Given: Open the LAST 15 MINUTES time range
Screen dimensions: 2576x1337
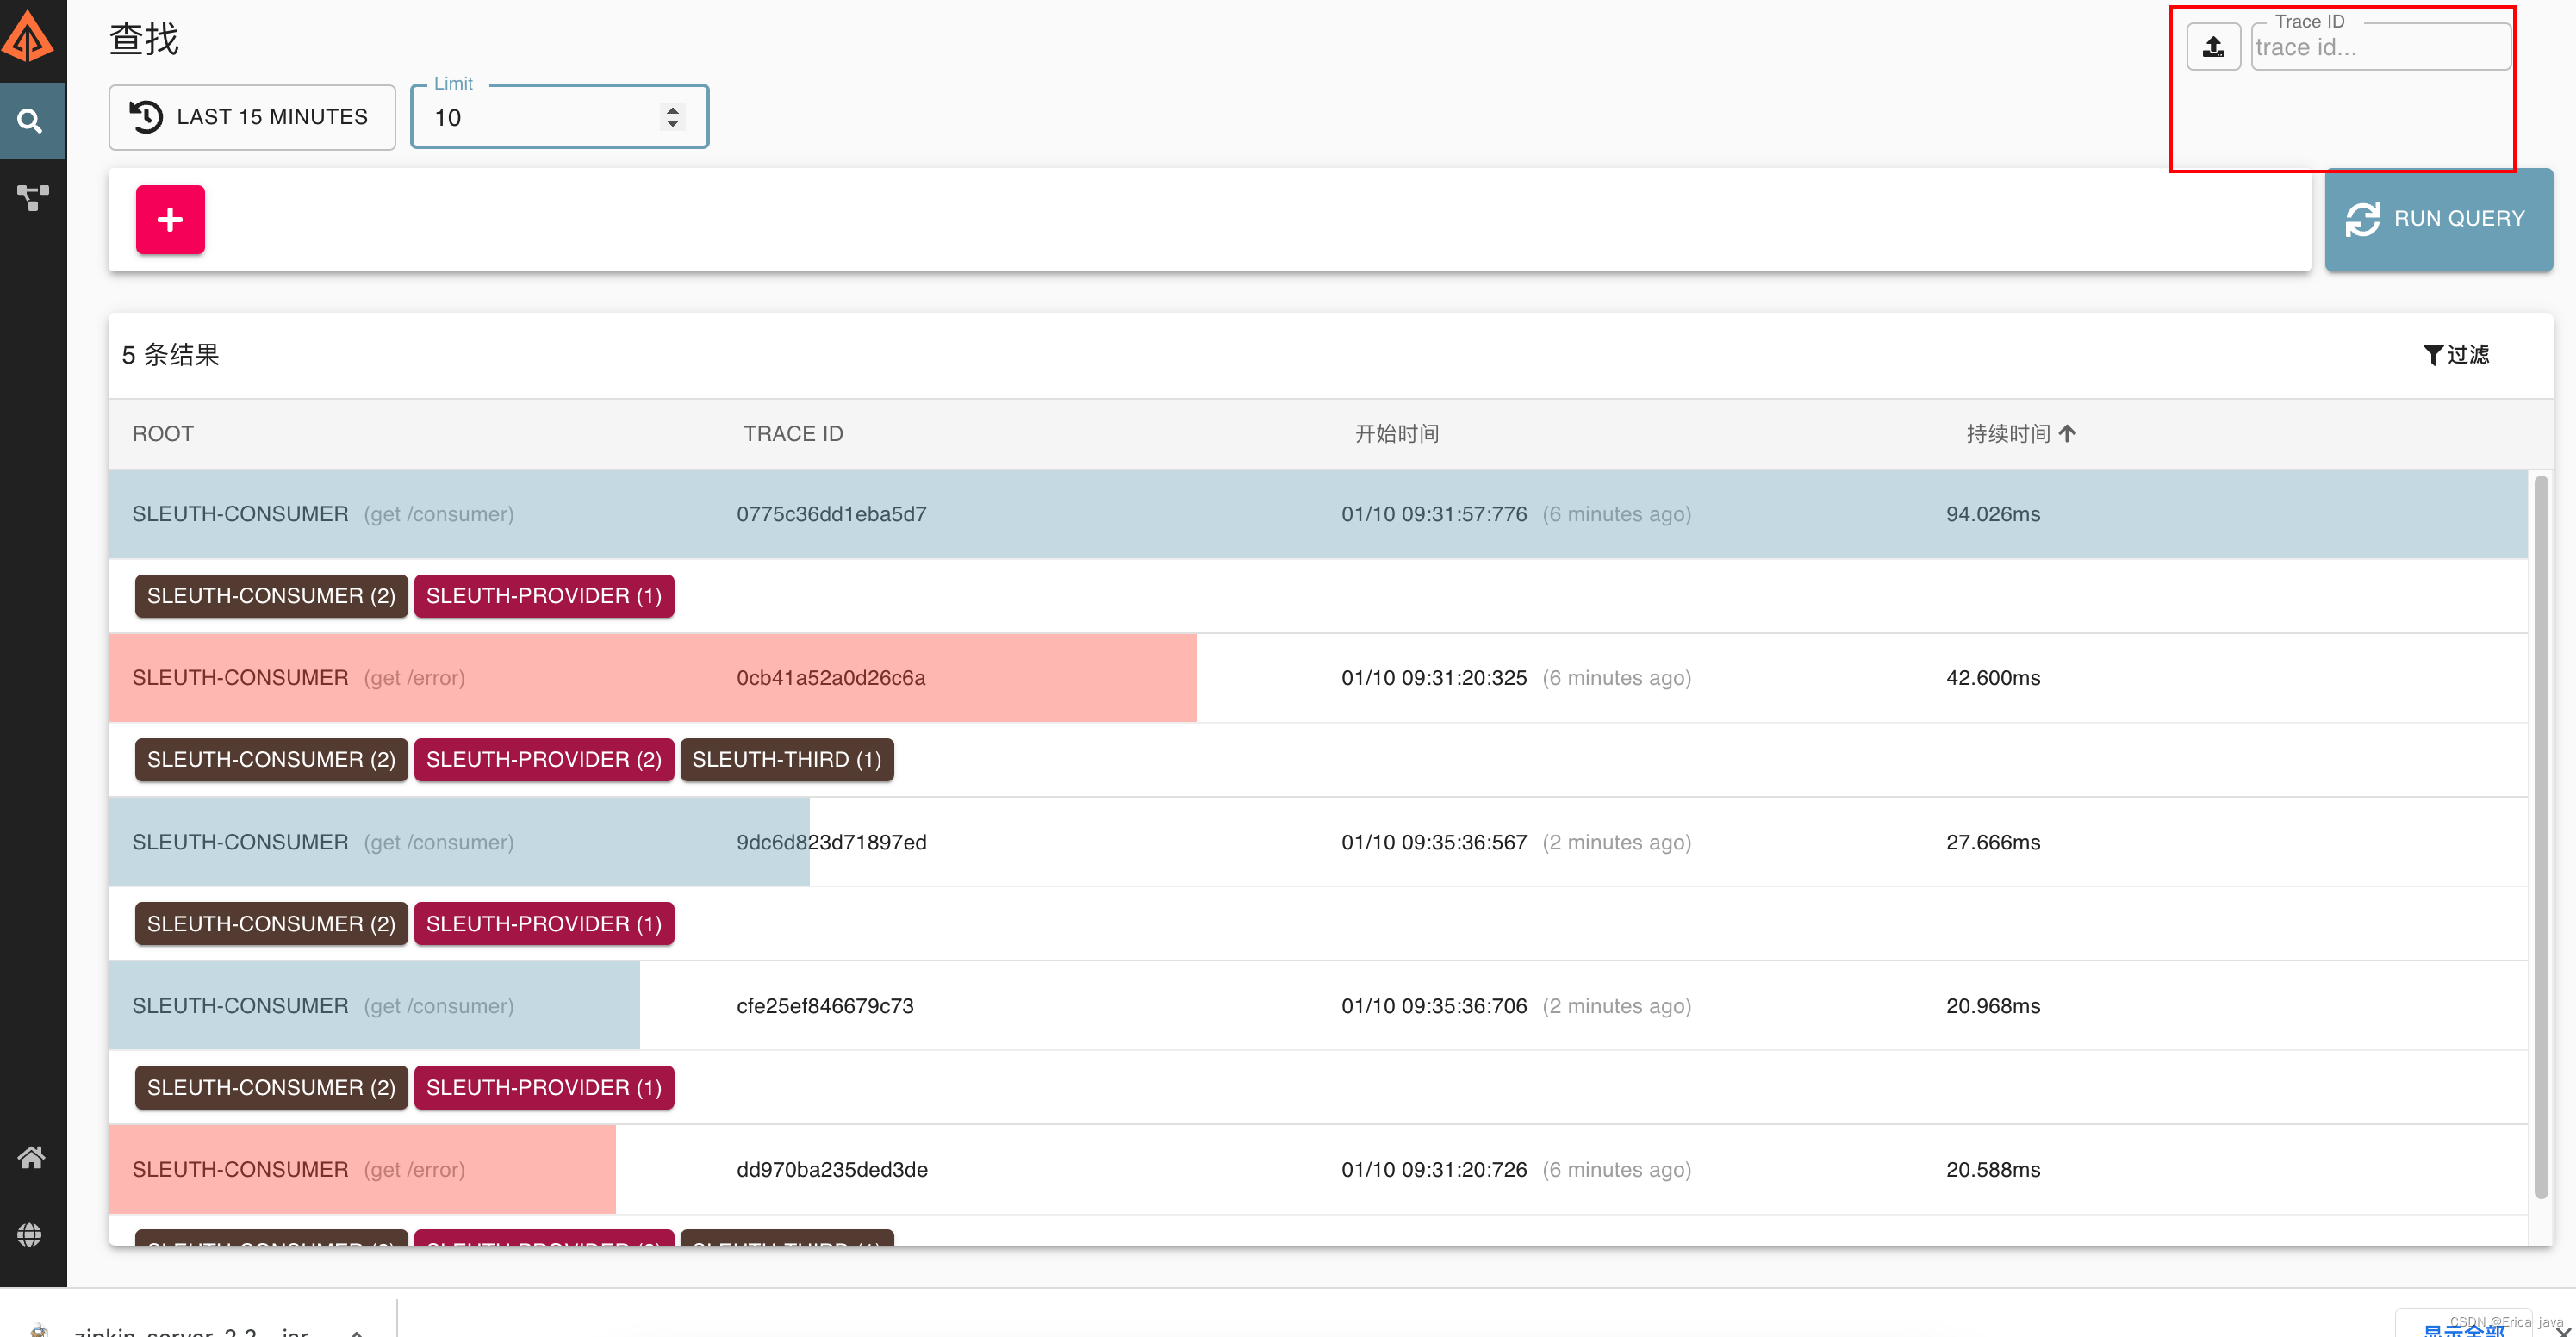Looking at the screenshot, I should click(x=252, y=117).
